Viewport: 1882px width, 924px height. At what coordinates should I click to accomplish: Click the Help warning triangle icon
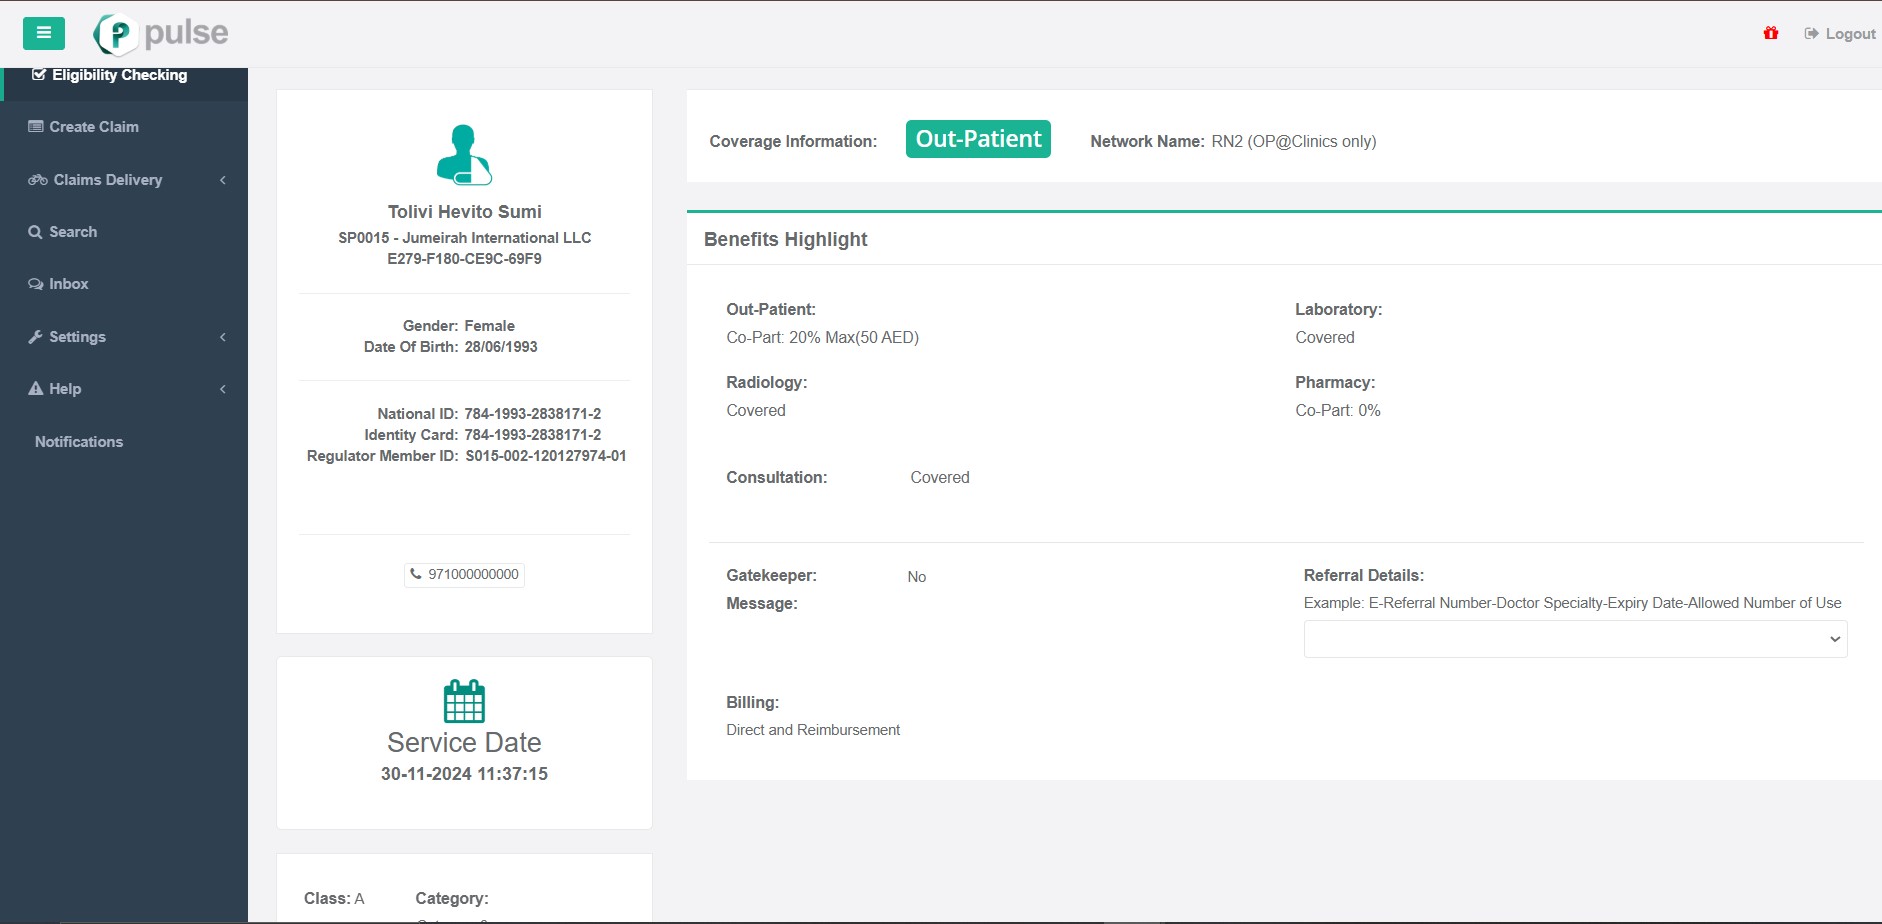pos(36,389)
